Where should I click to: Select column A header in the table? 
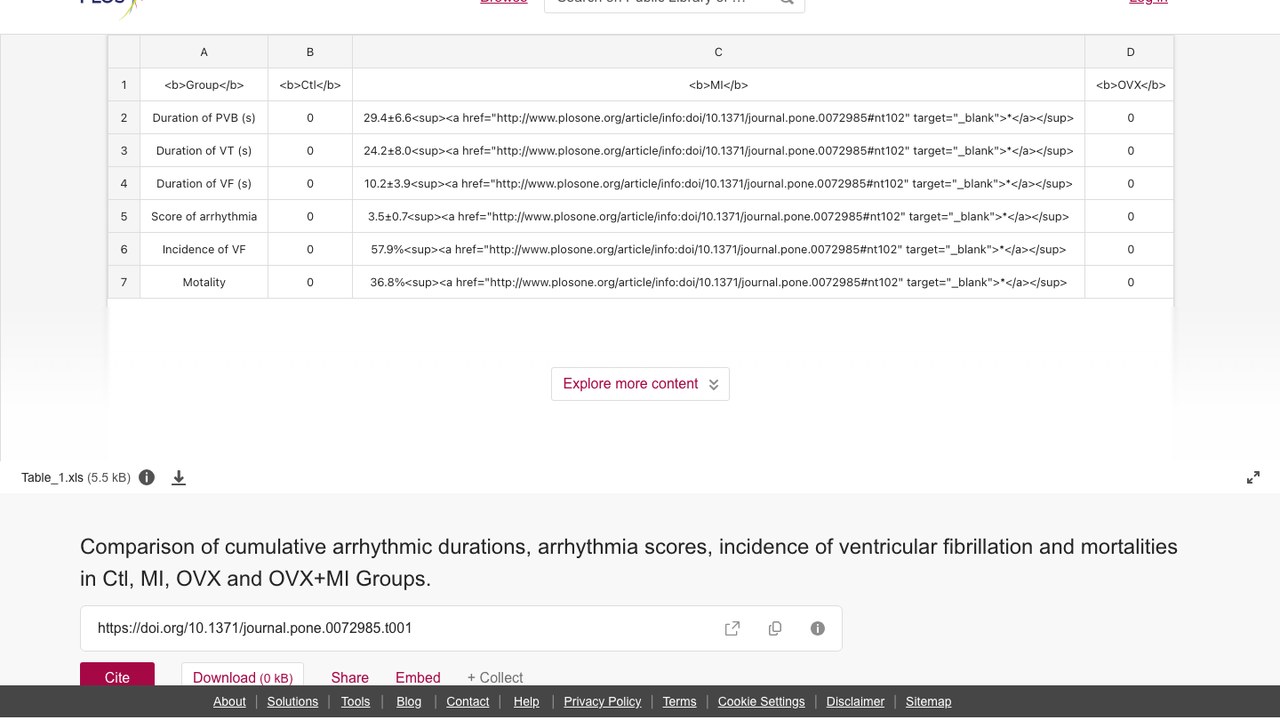[x=204, y=52]
